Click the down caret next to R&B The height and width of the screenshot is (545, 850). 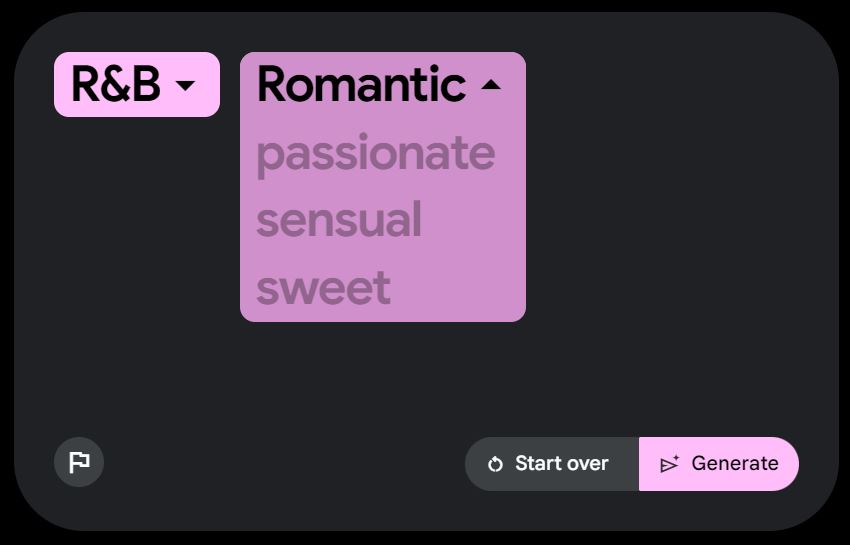[x=185, y=86]
